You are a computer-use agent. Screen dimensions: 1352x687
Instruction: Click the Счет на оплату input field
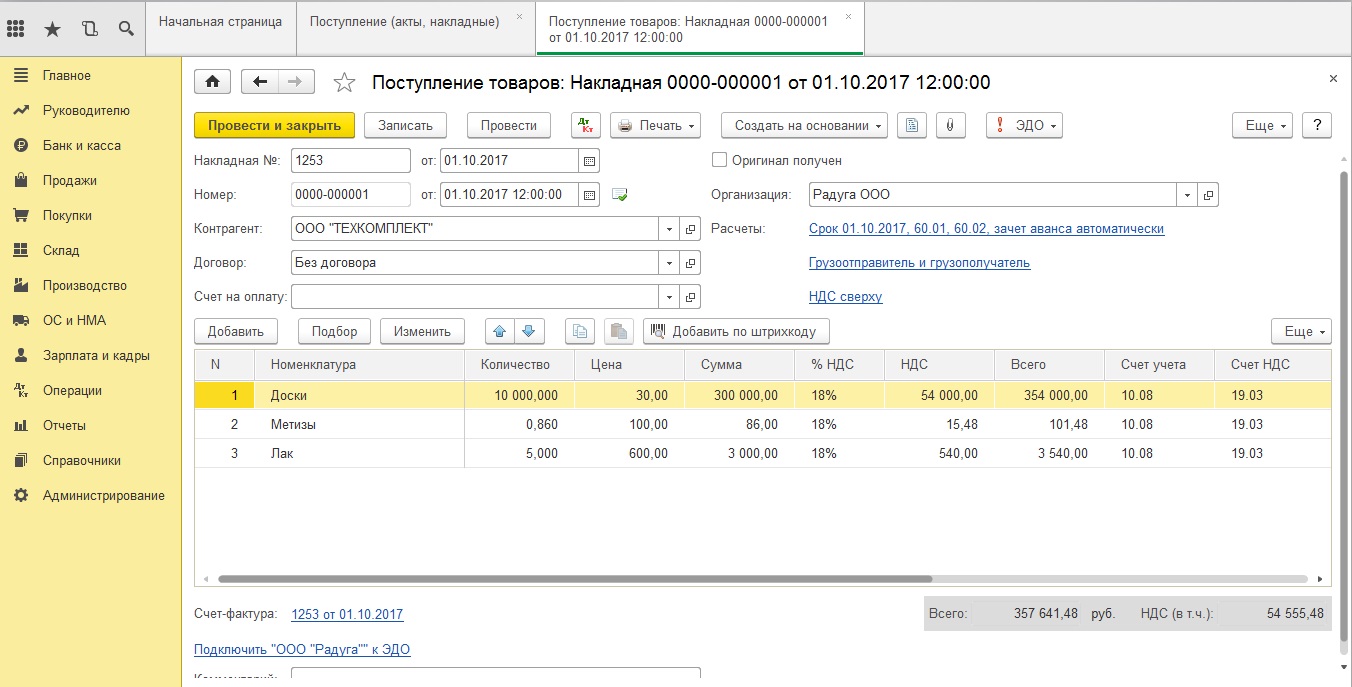coord(474,297)
